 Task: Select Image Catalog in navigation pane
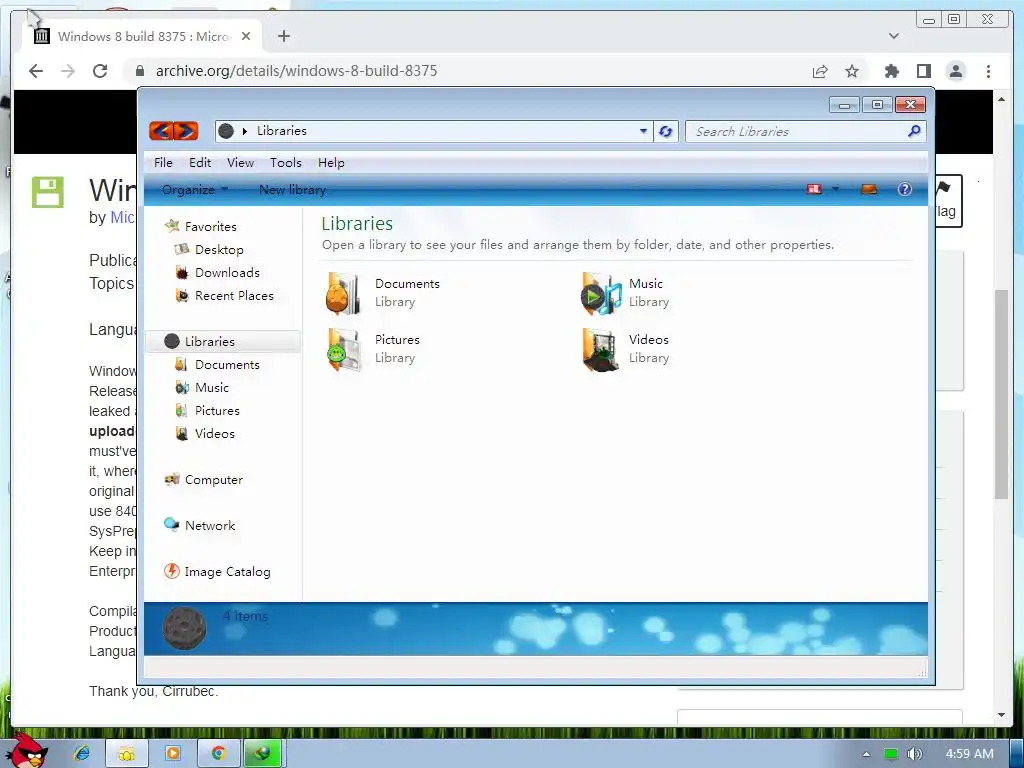(217, 571)
